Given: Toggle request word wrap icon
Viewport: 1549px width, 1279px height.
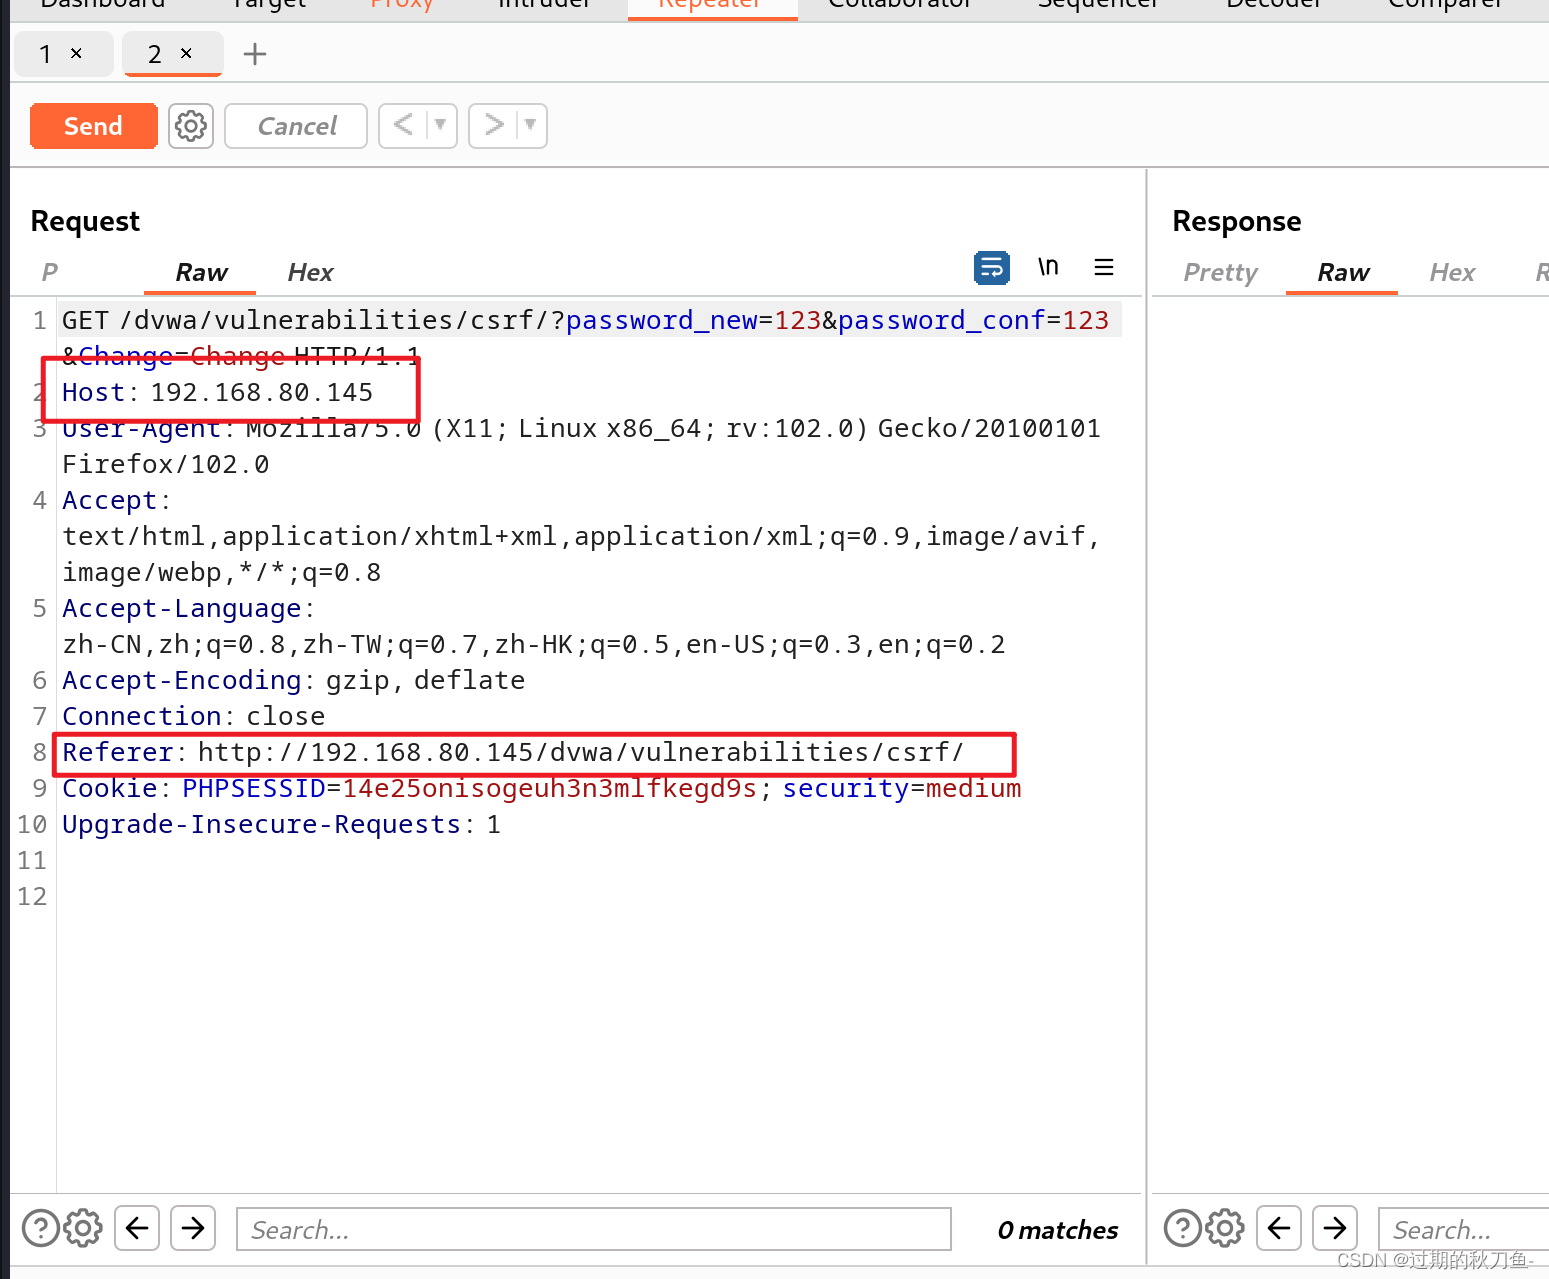Looking at the screenshot, I should click(992, 267).
